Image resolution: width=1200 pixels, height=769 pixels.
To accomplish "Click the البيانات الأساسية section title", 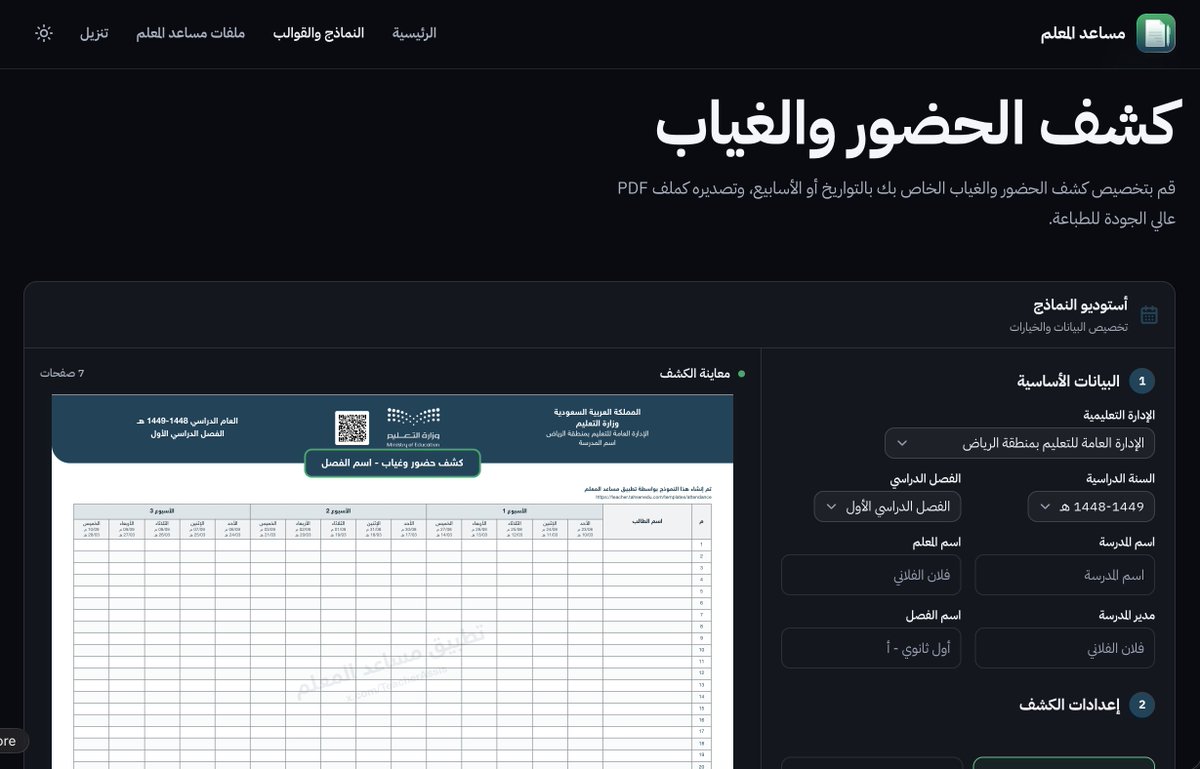I will click(1069, 381).
